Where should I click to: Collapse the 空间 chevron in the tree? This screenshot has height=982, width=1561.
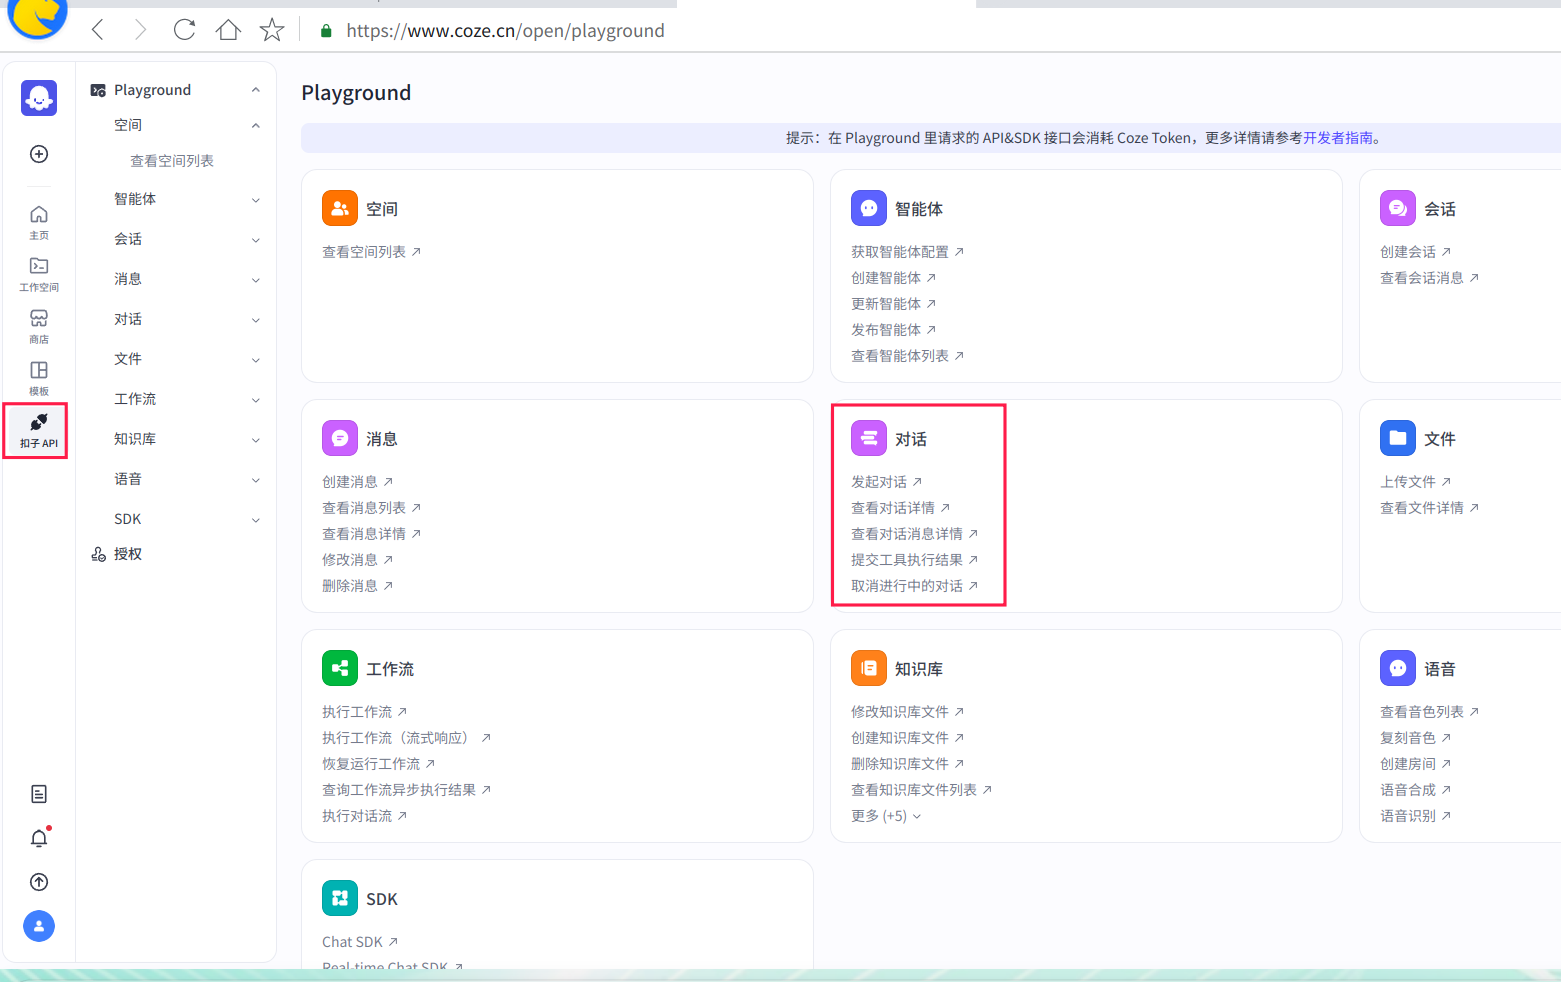pos(256,125)
